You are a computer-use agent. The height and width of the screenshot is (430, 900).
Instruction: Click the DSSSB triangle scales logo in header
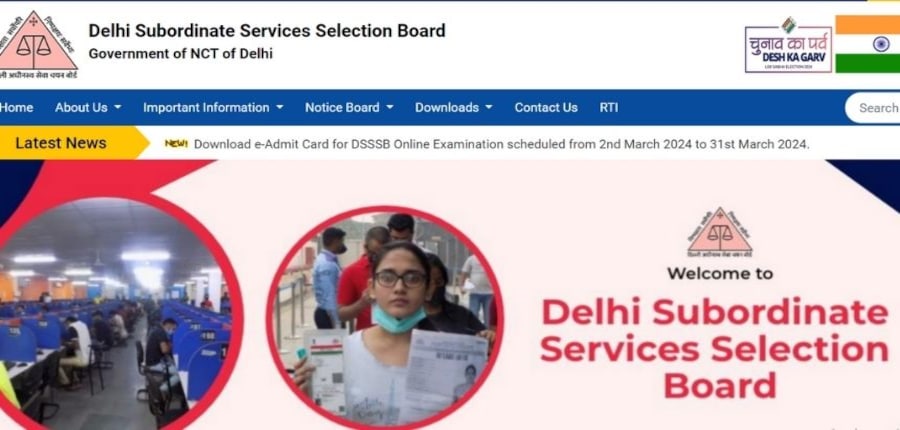tap(37, 45)
